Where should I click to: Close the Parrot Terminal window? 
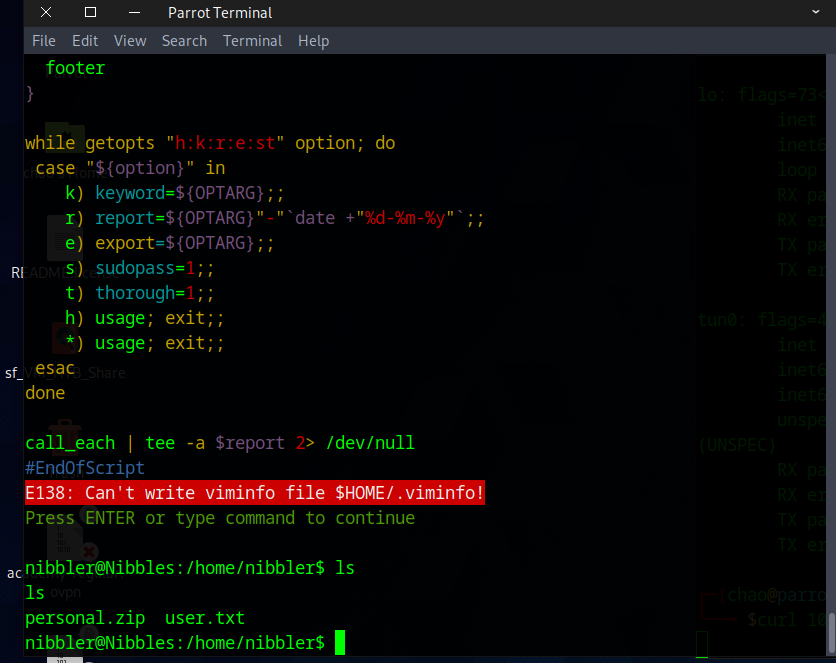pos(46,13)
